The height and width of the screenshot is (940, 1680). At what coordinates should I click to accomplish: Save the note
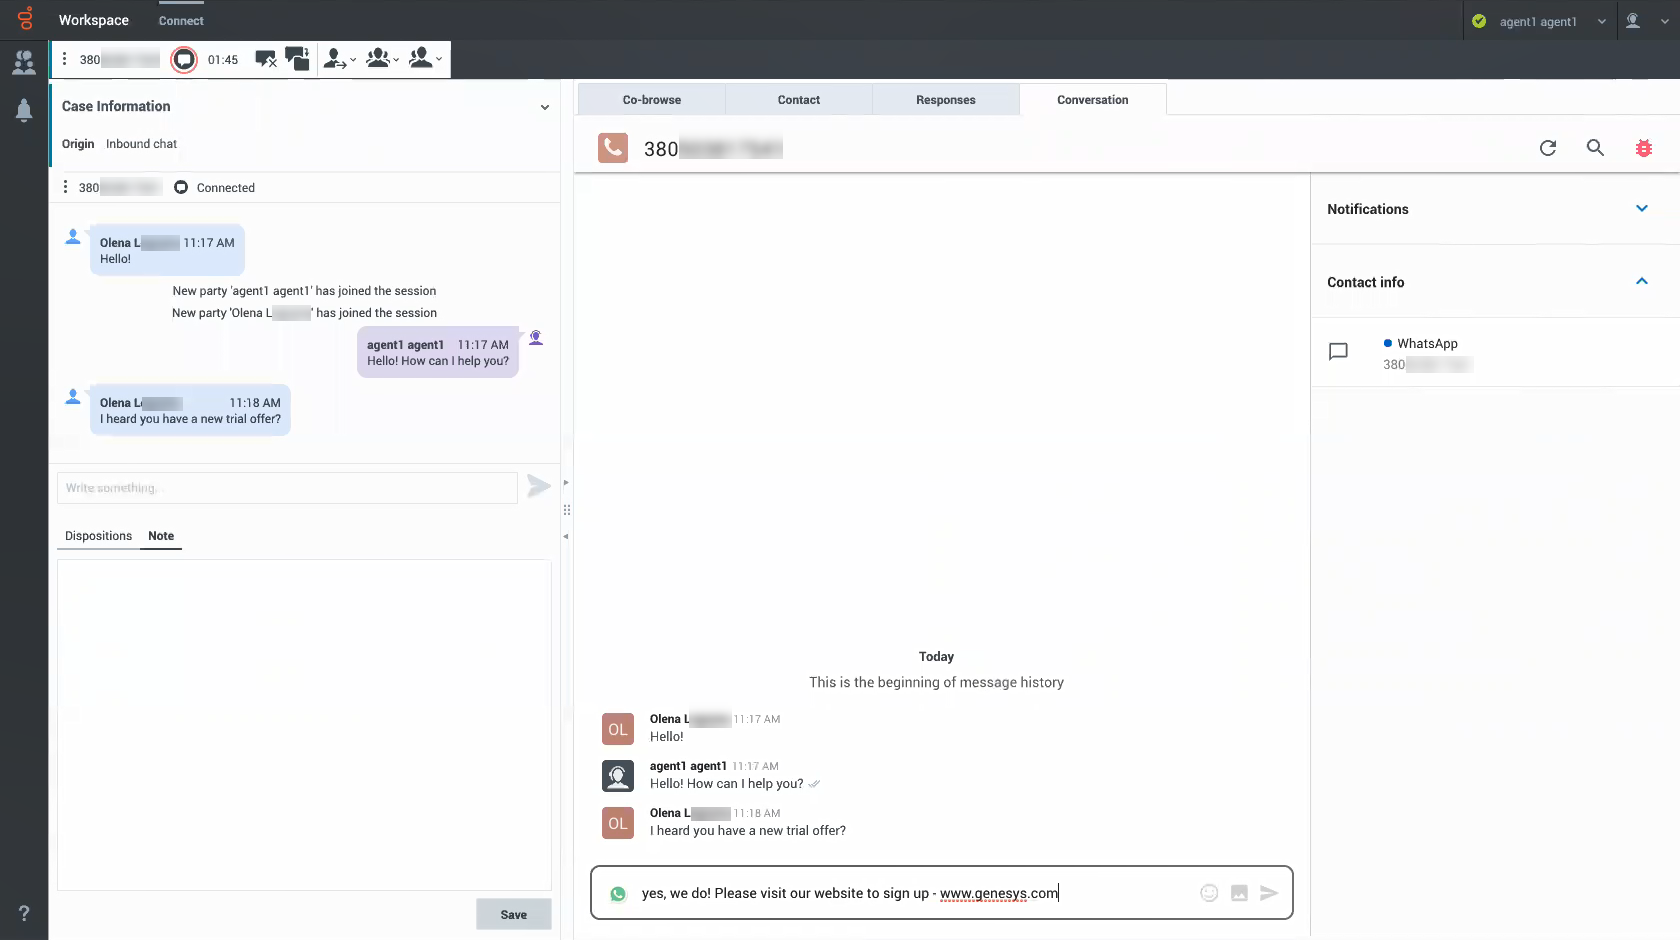coord(513,914)
